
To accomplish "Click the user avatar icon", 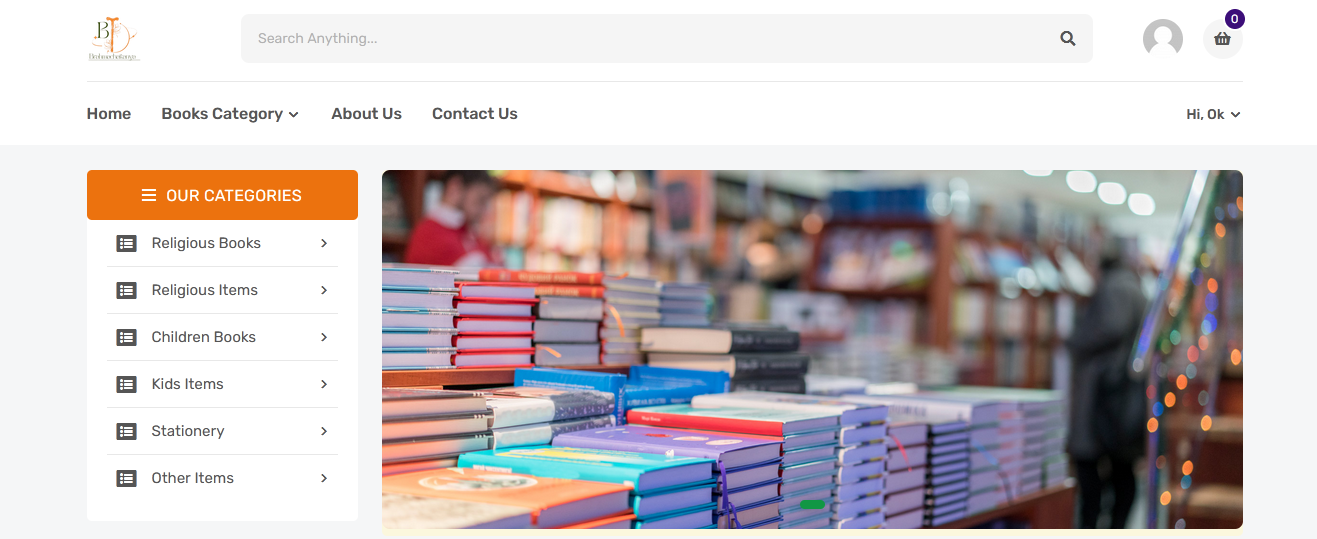I will (x=1163, y=39).
